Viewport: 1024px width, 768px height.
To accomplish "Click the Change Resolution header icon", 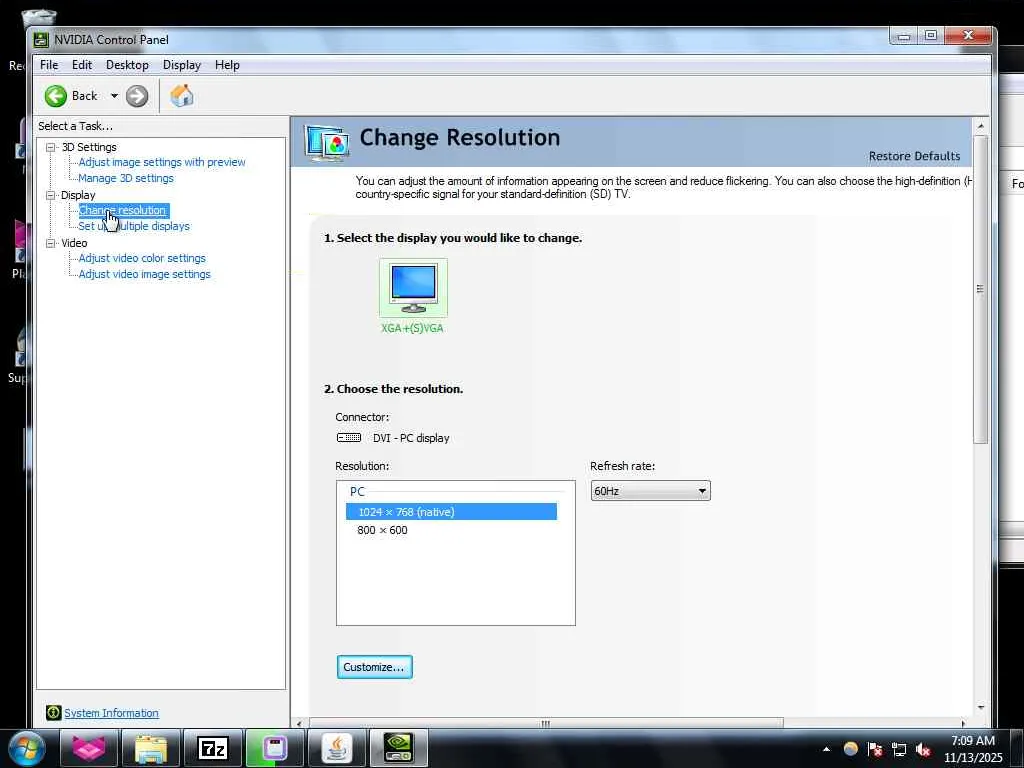I will point(327,143).
